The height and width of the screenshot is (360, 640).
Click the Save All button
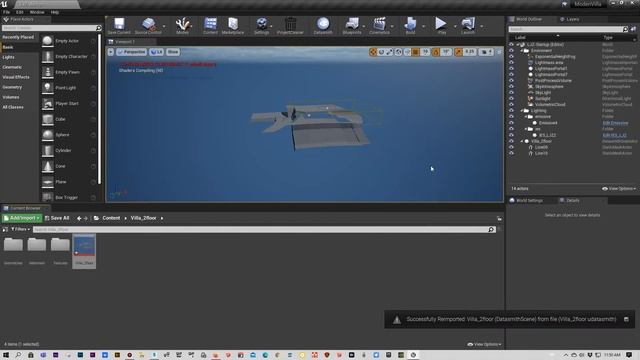point(57,218)
